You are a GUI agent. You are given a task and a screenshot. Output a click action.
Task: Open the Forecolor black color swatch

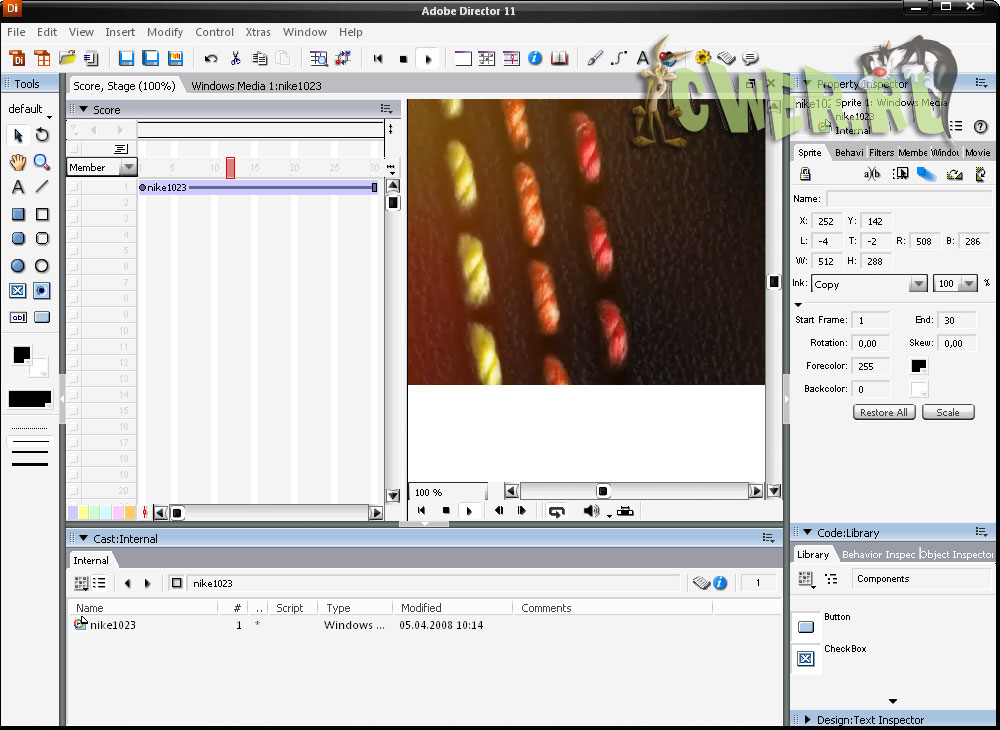click(919, 366)
